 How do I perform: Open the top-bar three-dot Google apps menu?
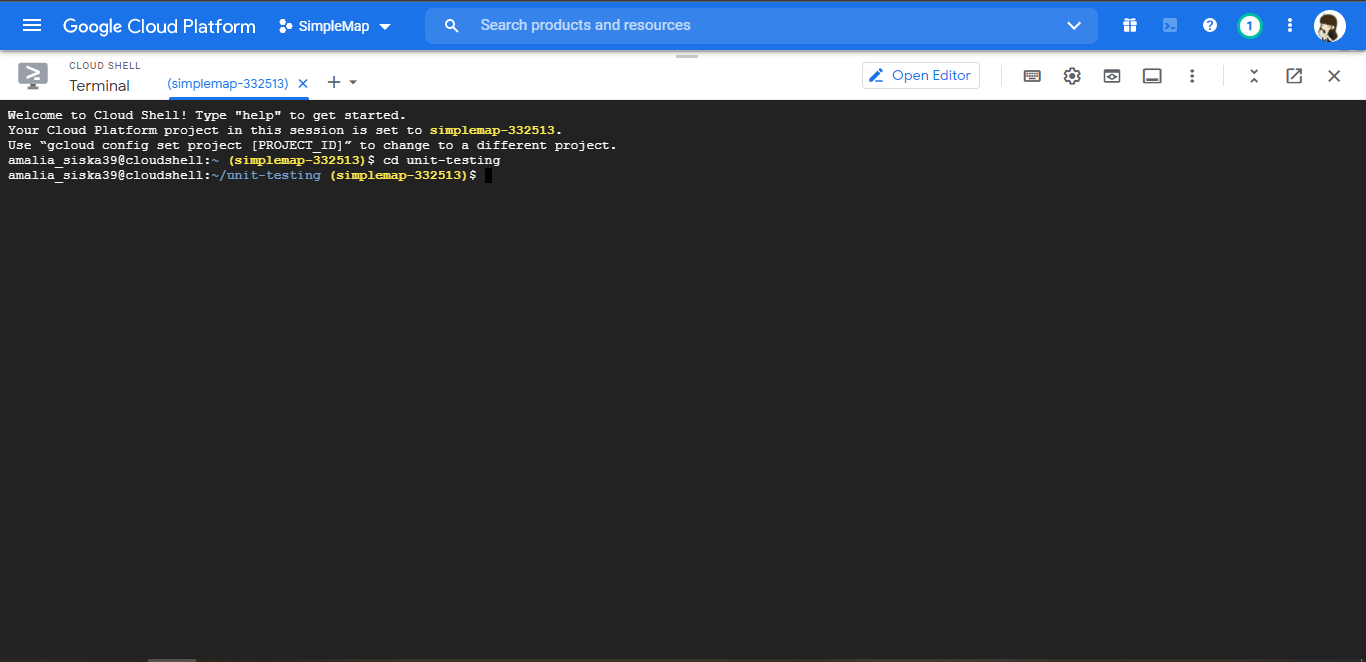1289,25
